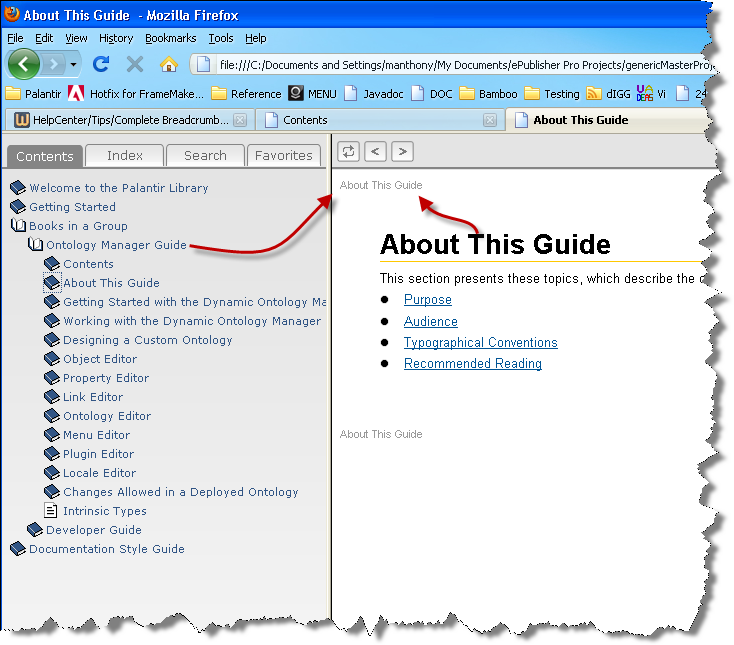
Task: Open the MENU bookmark in bookmarks toolbar
Action: click(312, 94)
